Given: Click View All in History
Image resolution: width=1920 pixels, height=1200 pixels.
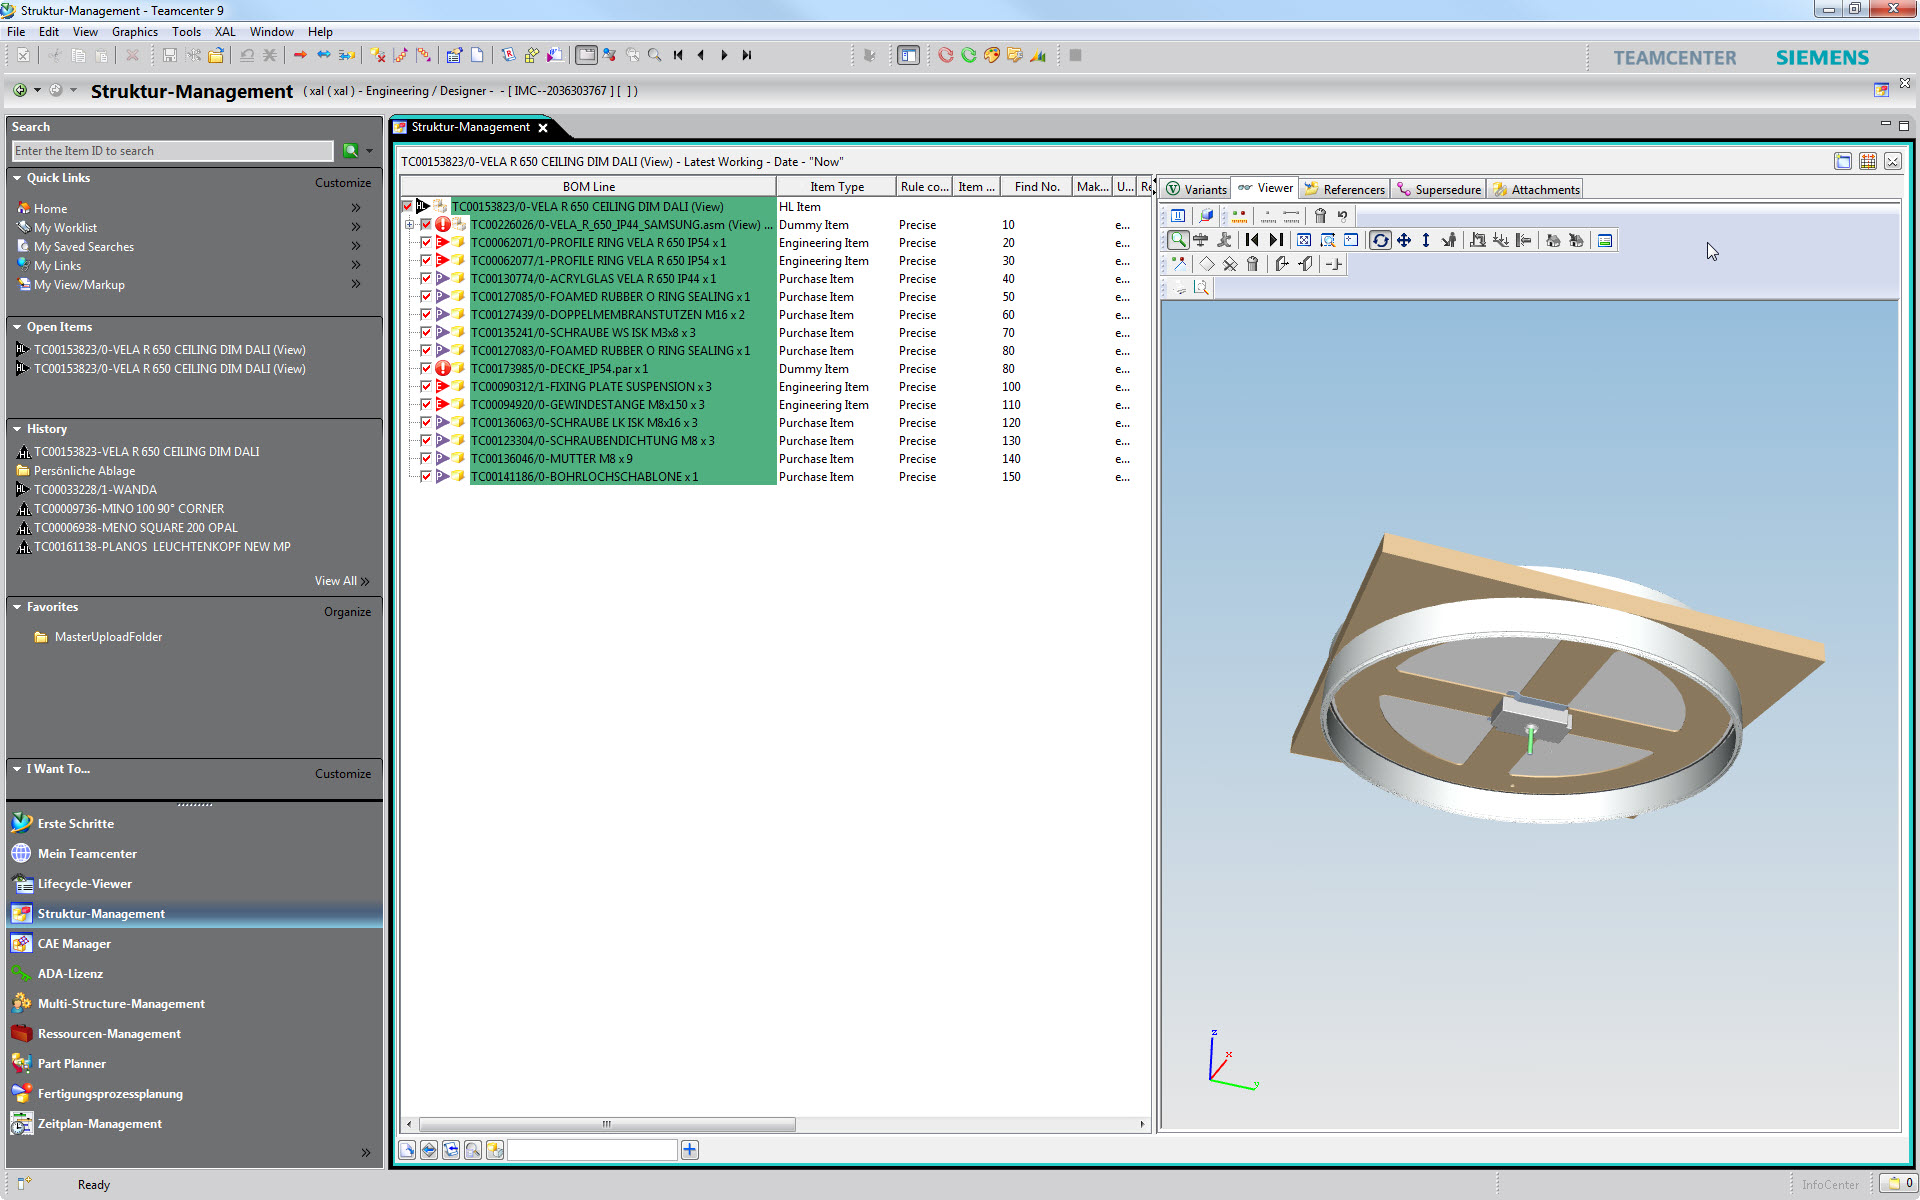Looking at the screenshot, I should coord(342,581).
